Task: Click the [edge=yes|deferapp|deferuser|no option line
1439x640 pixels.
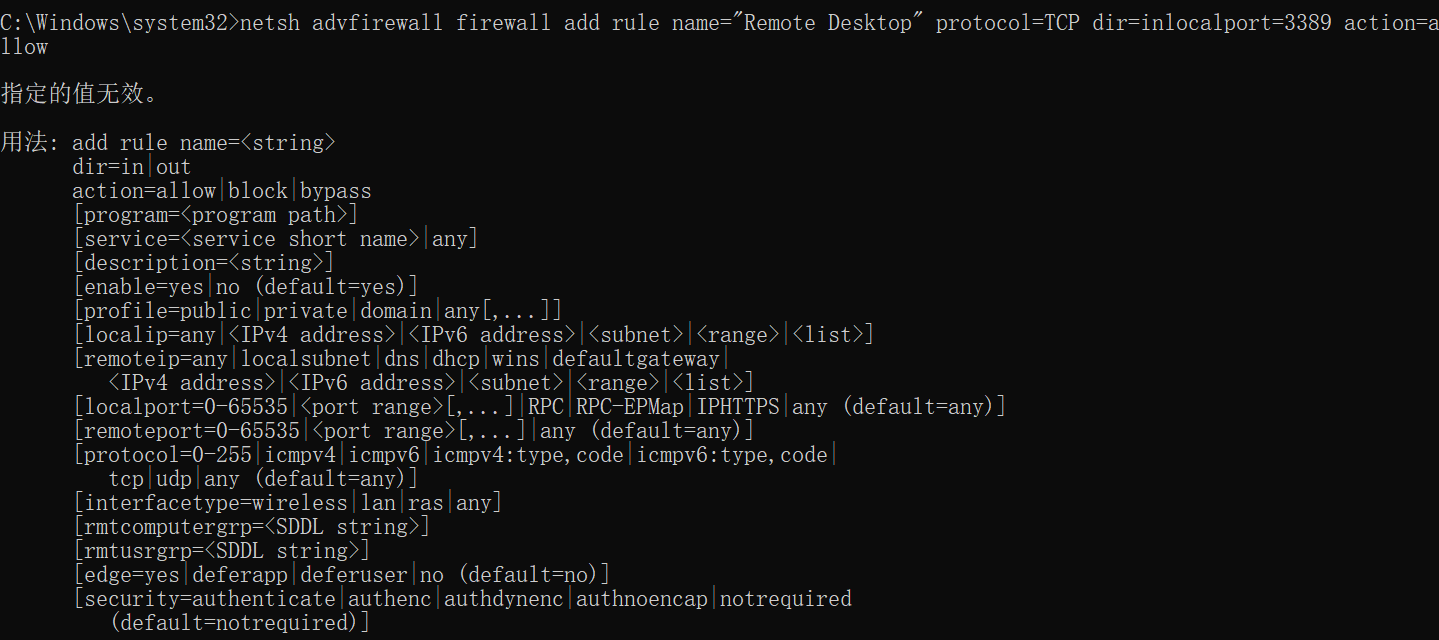Action: (x=342, y=575)
